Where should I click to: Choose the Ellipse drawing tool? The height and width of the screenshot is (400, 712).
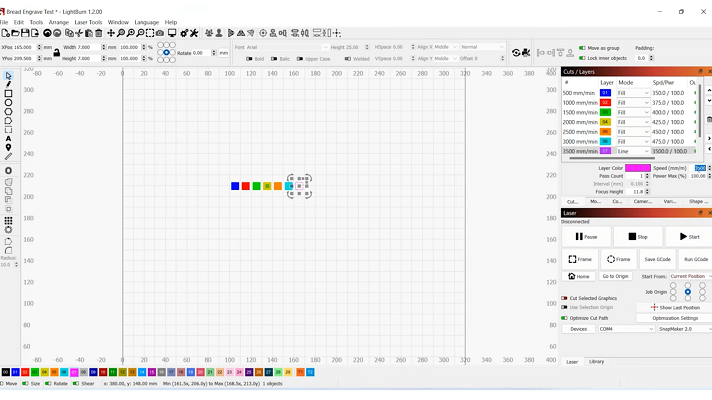[x=8, y=103]
